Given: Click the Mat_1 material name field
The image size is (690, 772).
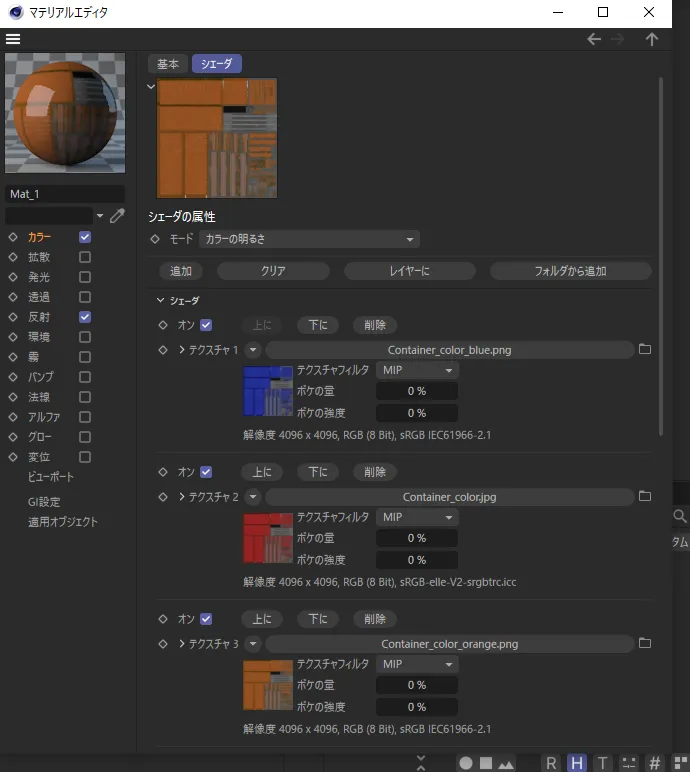Looking at the screenshot, I should tap(65, 194).
